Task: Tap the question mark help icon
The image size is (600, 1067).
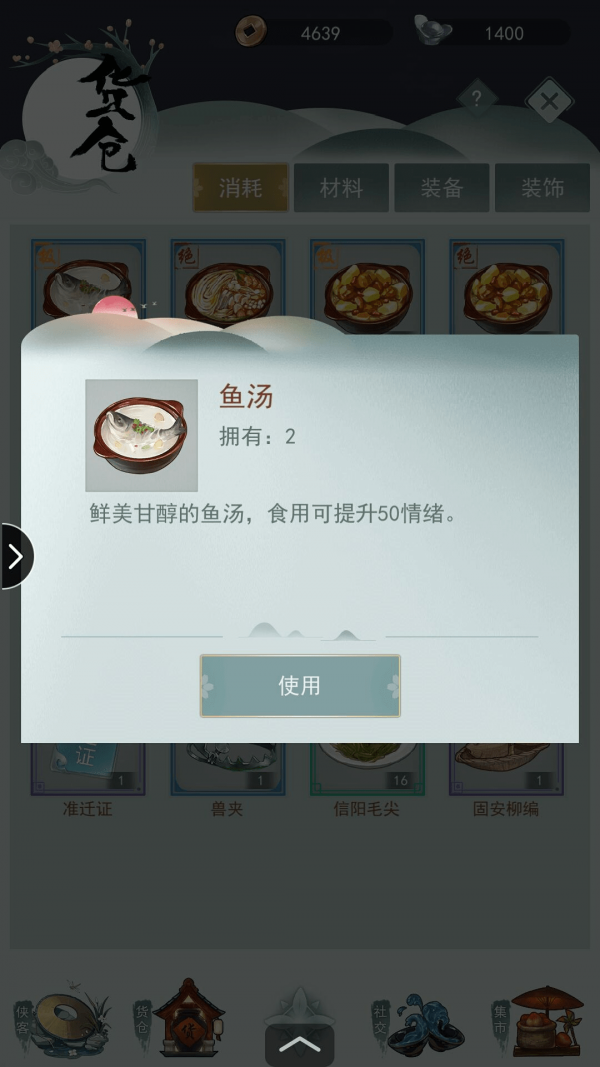Action: 477,99
